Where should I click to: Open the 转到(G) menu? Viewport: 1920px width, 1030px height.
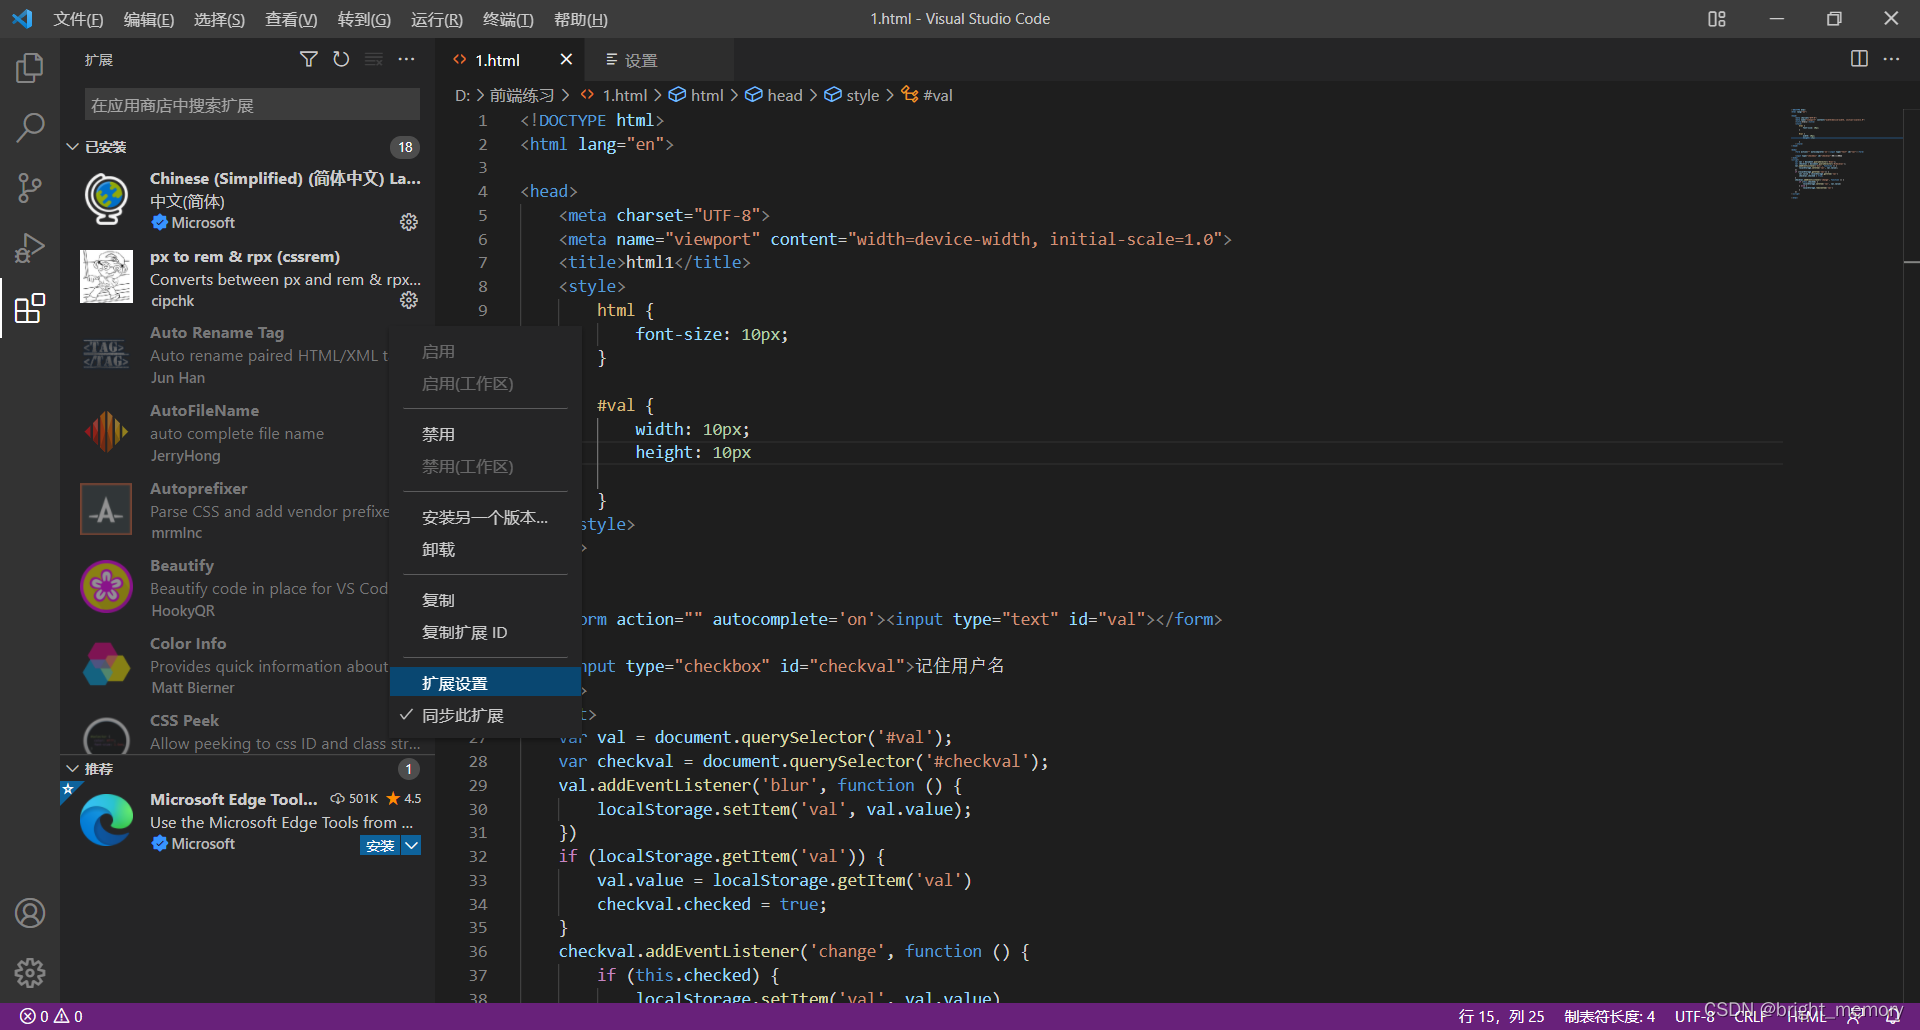pos(364,19)
